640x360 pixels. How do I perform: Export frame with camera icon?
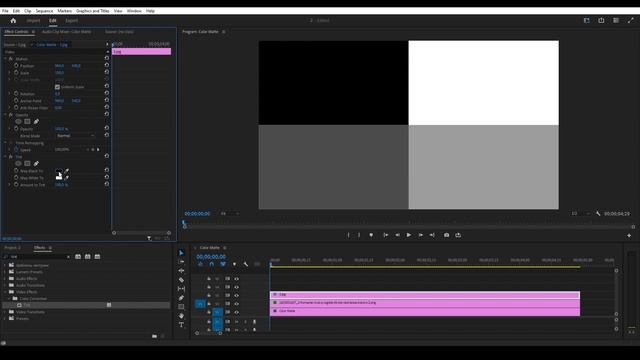[447, 235]
